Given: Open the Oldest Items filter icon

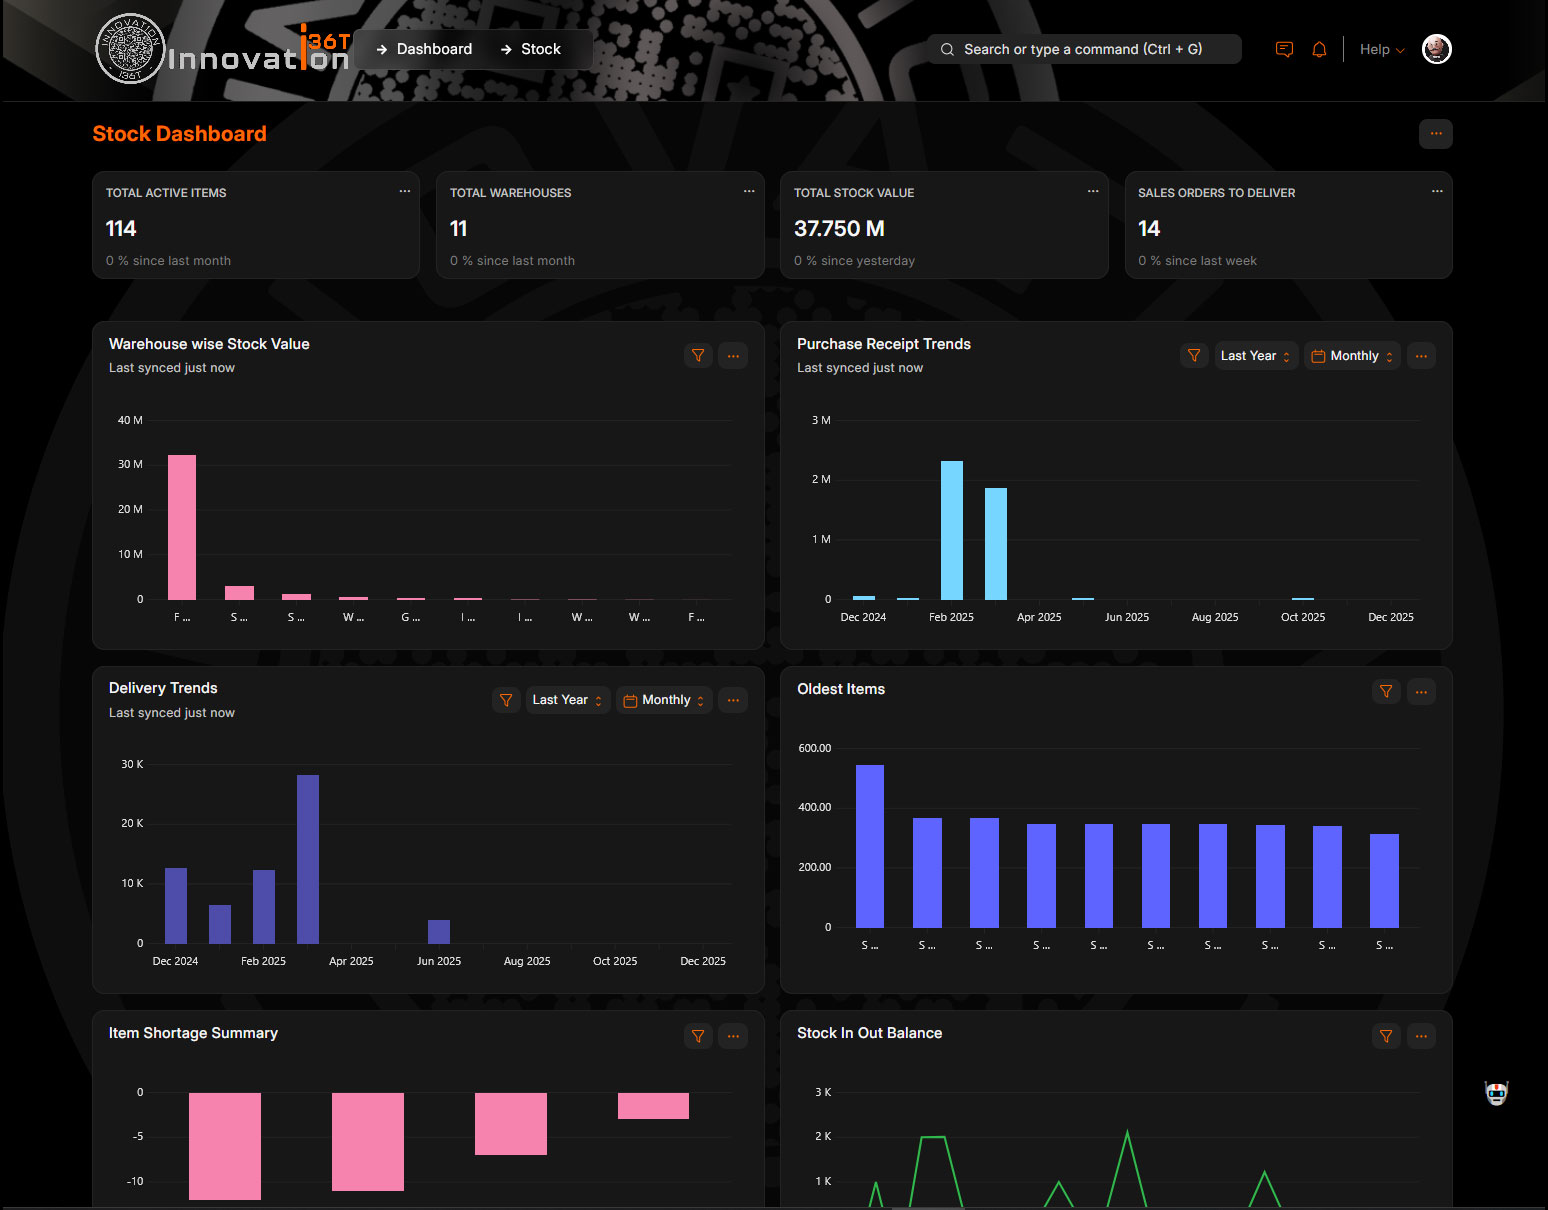Looking at the screenshot, I should [1386, 691].
